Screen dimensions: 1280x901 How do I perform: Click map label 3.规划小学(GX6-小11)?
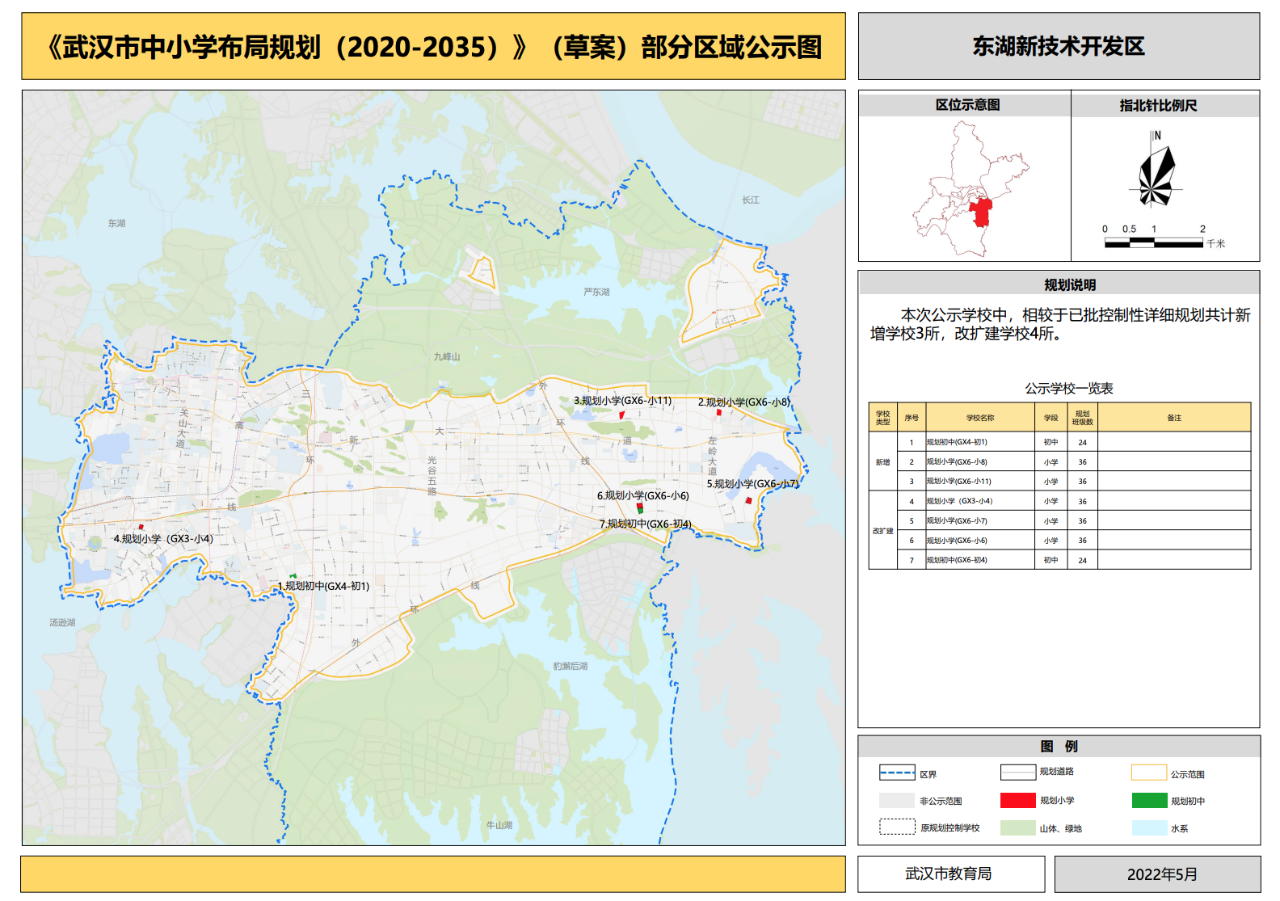(622, 400)
